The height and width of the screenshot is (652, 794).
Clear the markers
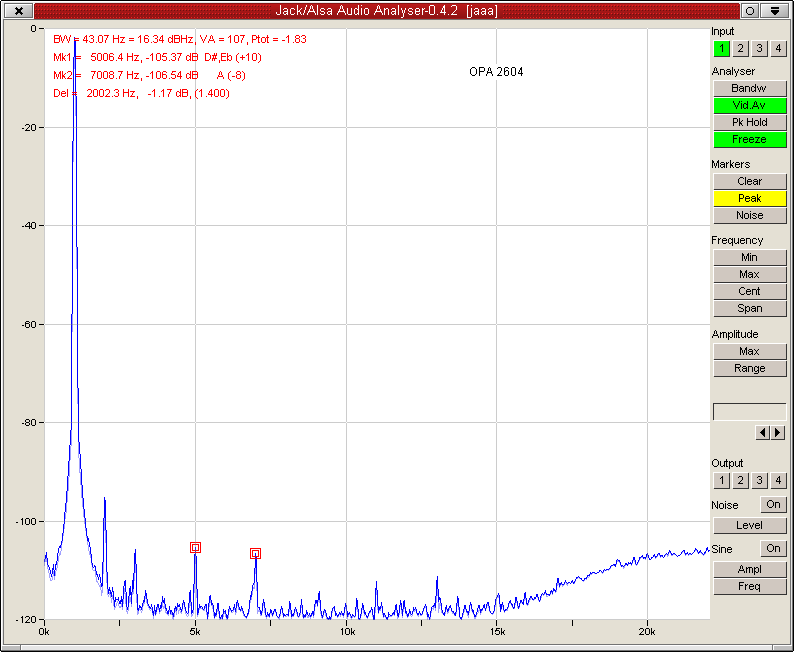coord(749,181)
